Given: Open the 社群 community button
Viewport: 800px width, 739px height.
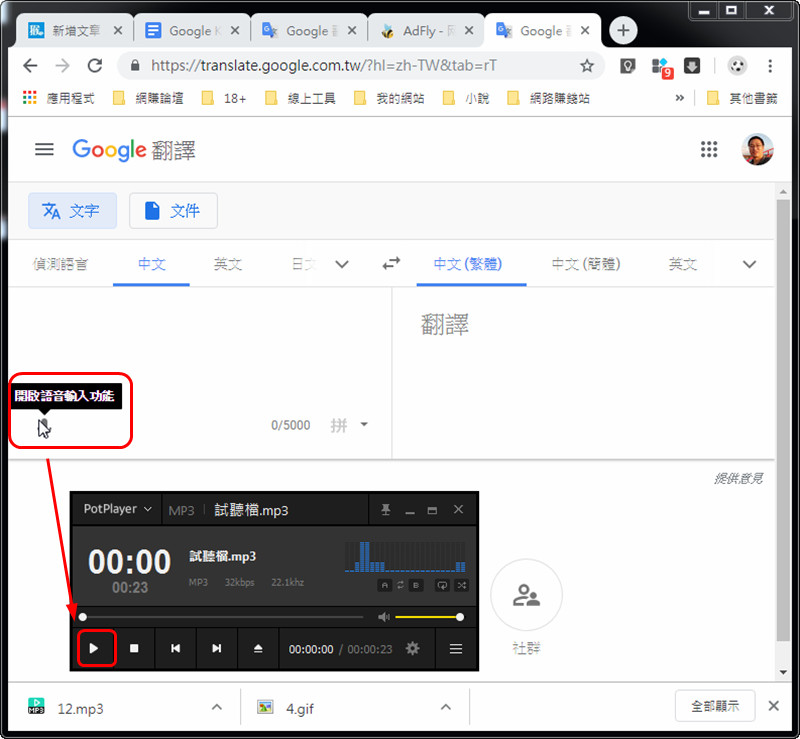Looking at the screenshot, I should (x=526, y=596).
